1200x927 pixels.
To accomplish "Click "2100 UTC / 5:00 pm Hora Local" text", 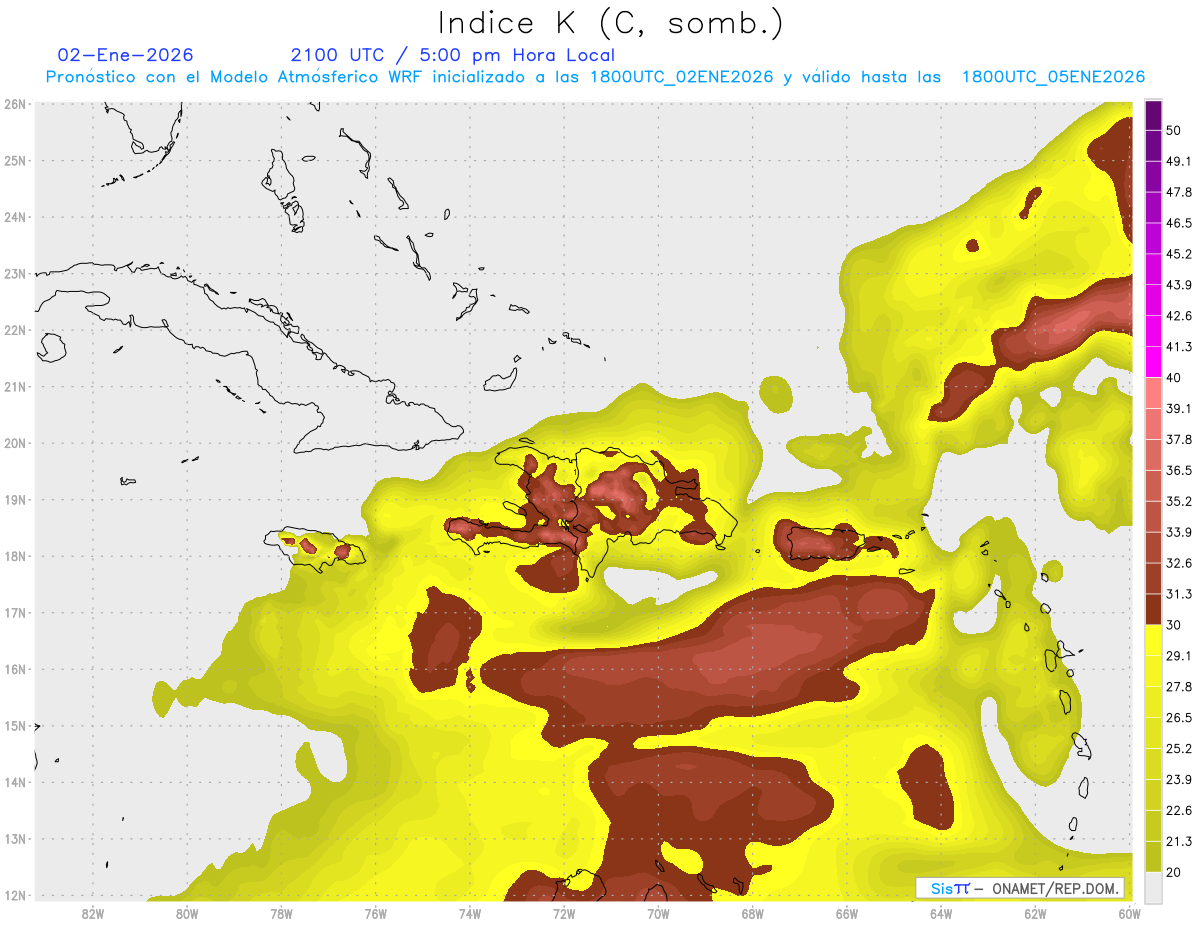I will [x=453, y=55].
